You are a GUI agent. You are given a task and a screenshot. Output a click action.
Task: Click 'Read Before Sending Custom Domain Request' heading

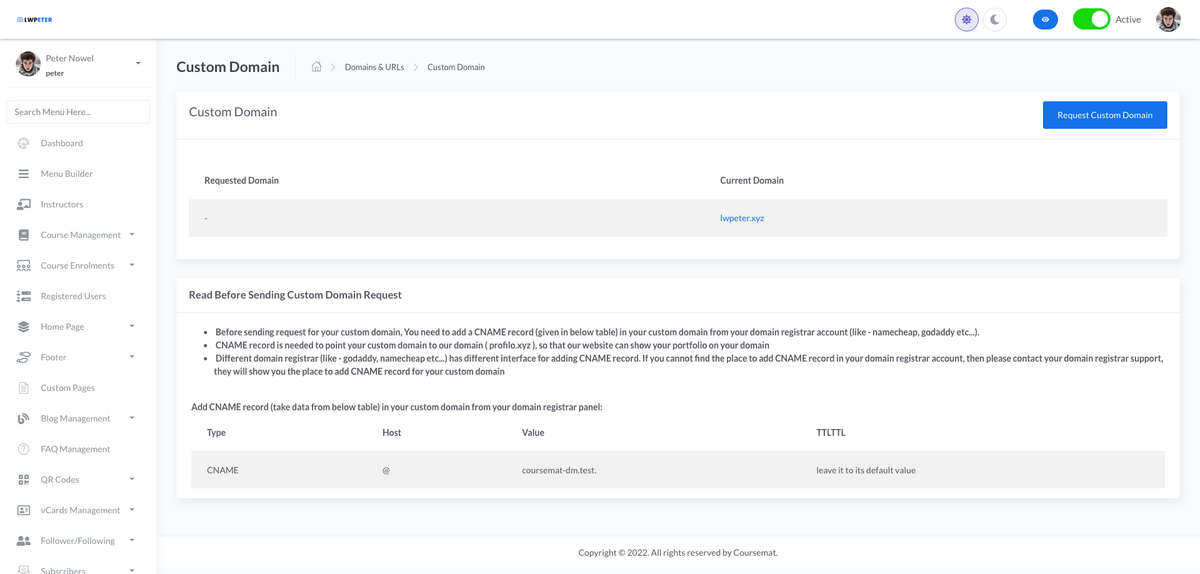(295, 295)
